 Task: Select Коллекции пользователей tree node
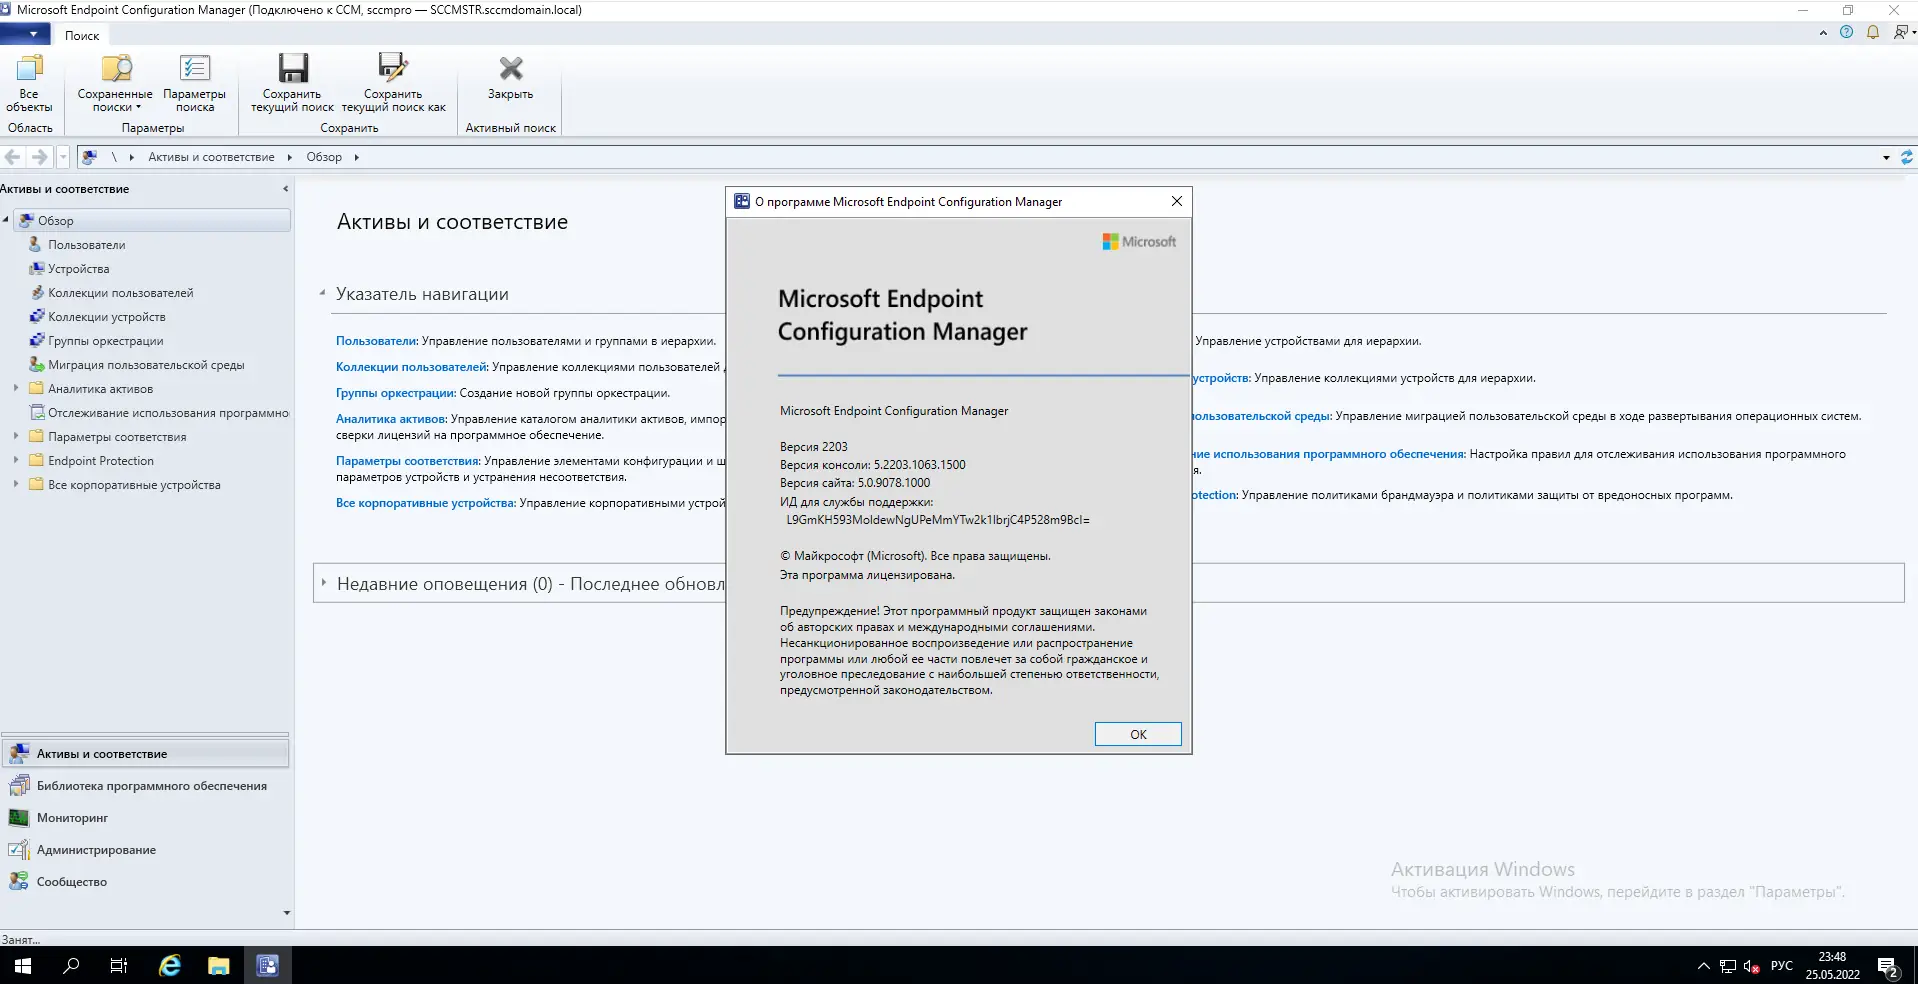point(121,293)
